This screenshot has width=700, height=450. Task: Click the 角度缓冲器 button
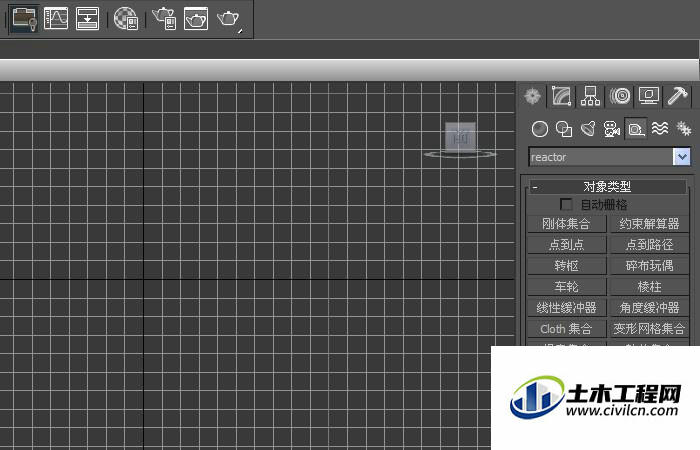click(x=649, y=308)
